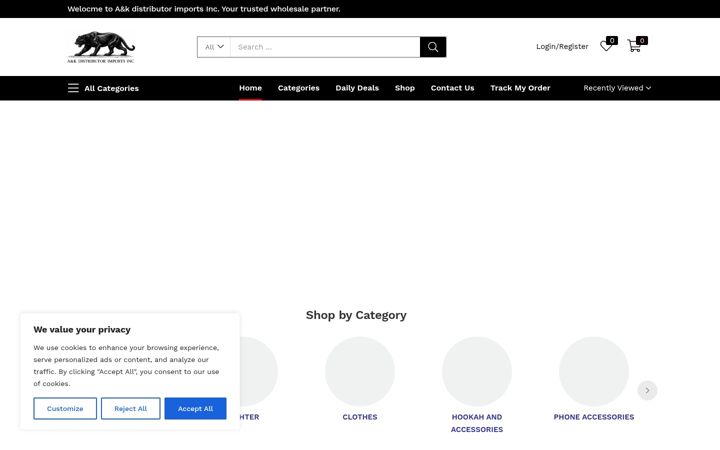
Task: Click the PHONE ACCESSORIES circle thumbnail
Action: click(594, 371)
